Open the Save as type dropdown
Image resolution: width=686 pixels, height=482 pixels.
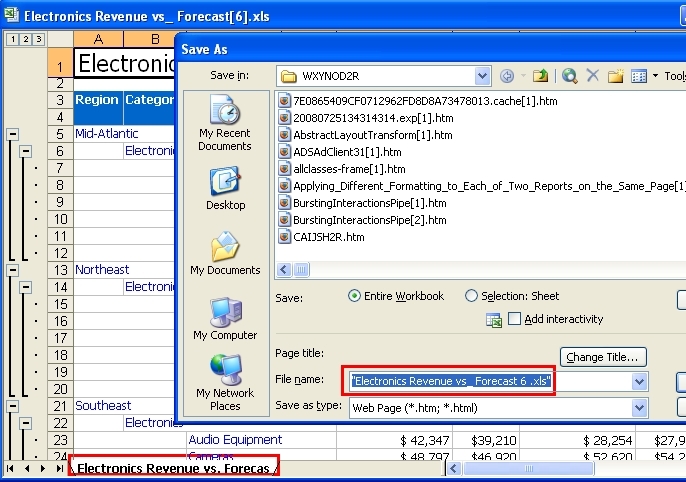[639, 408]
